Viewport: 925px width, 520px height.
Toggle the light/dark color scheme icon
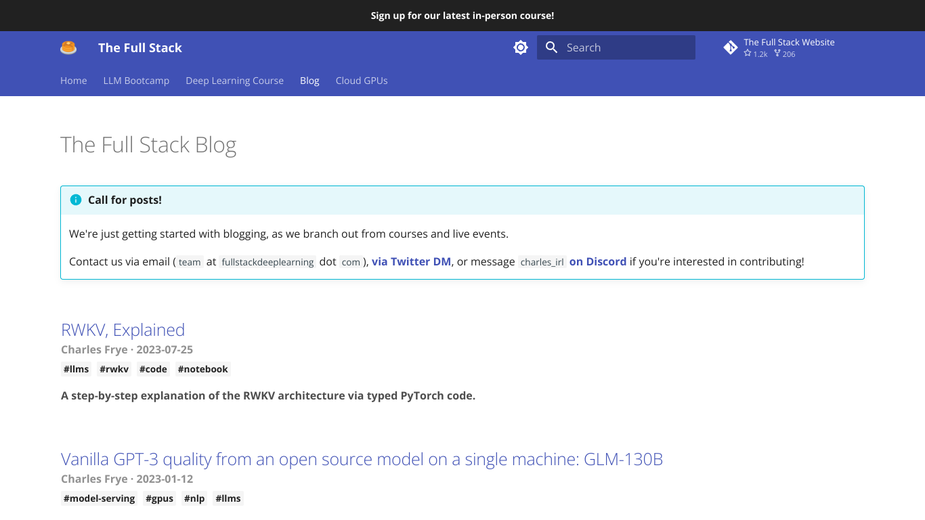(520, 47)
